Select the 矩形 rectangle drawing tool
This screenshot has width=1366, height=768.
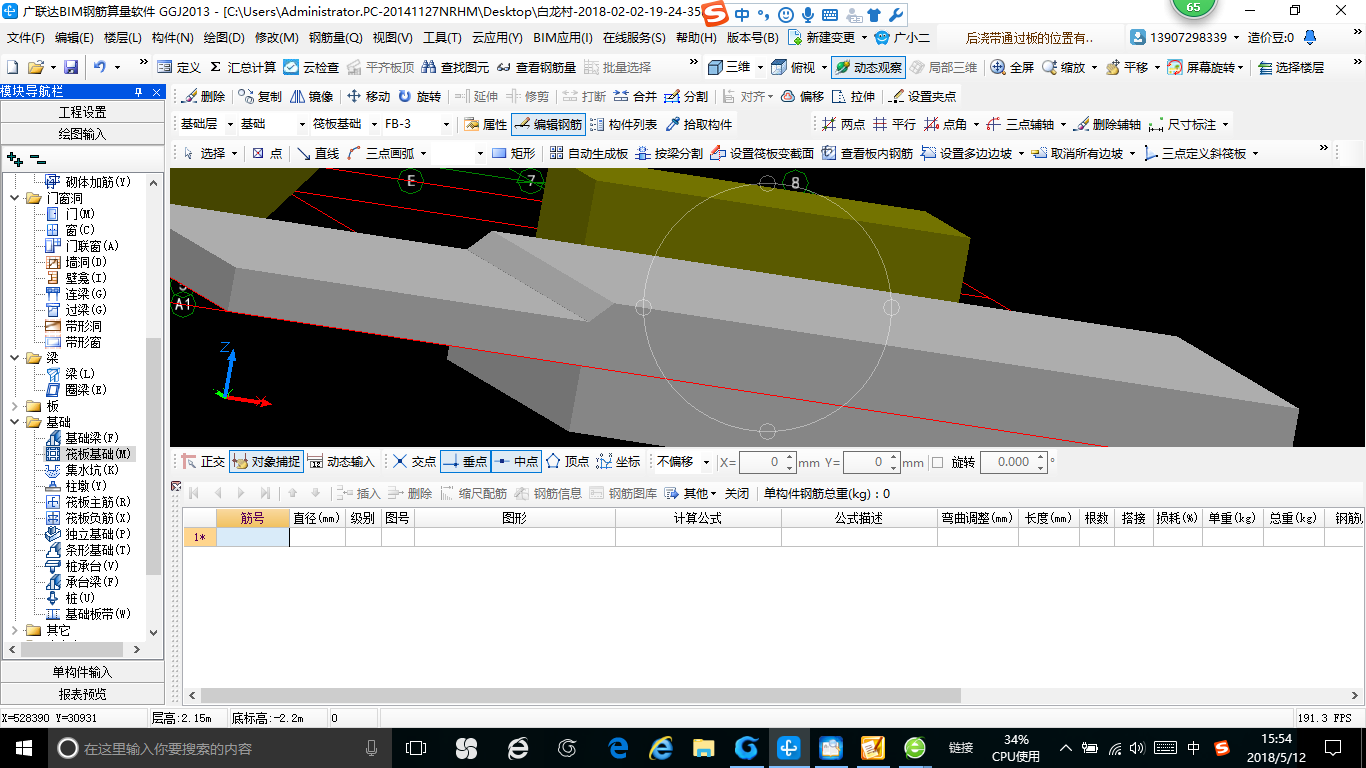click(x=514, y=153)
